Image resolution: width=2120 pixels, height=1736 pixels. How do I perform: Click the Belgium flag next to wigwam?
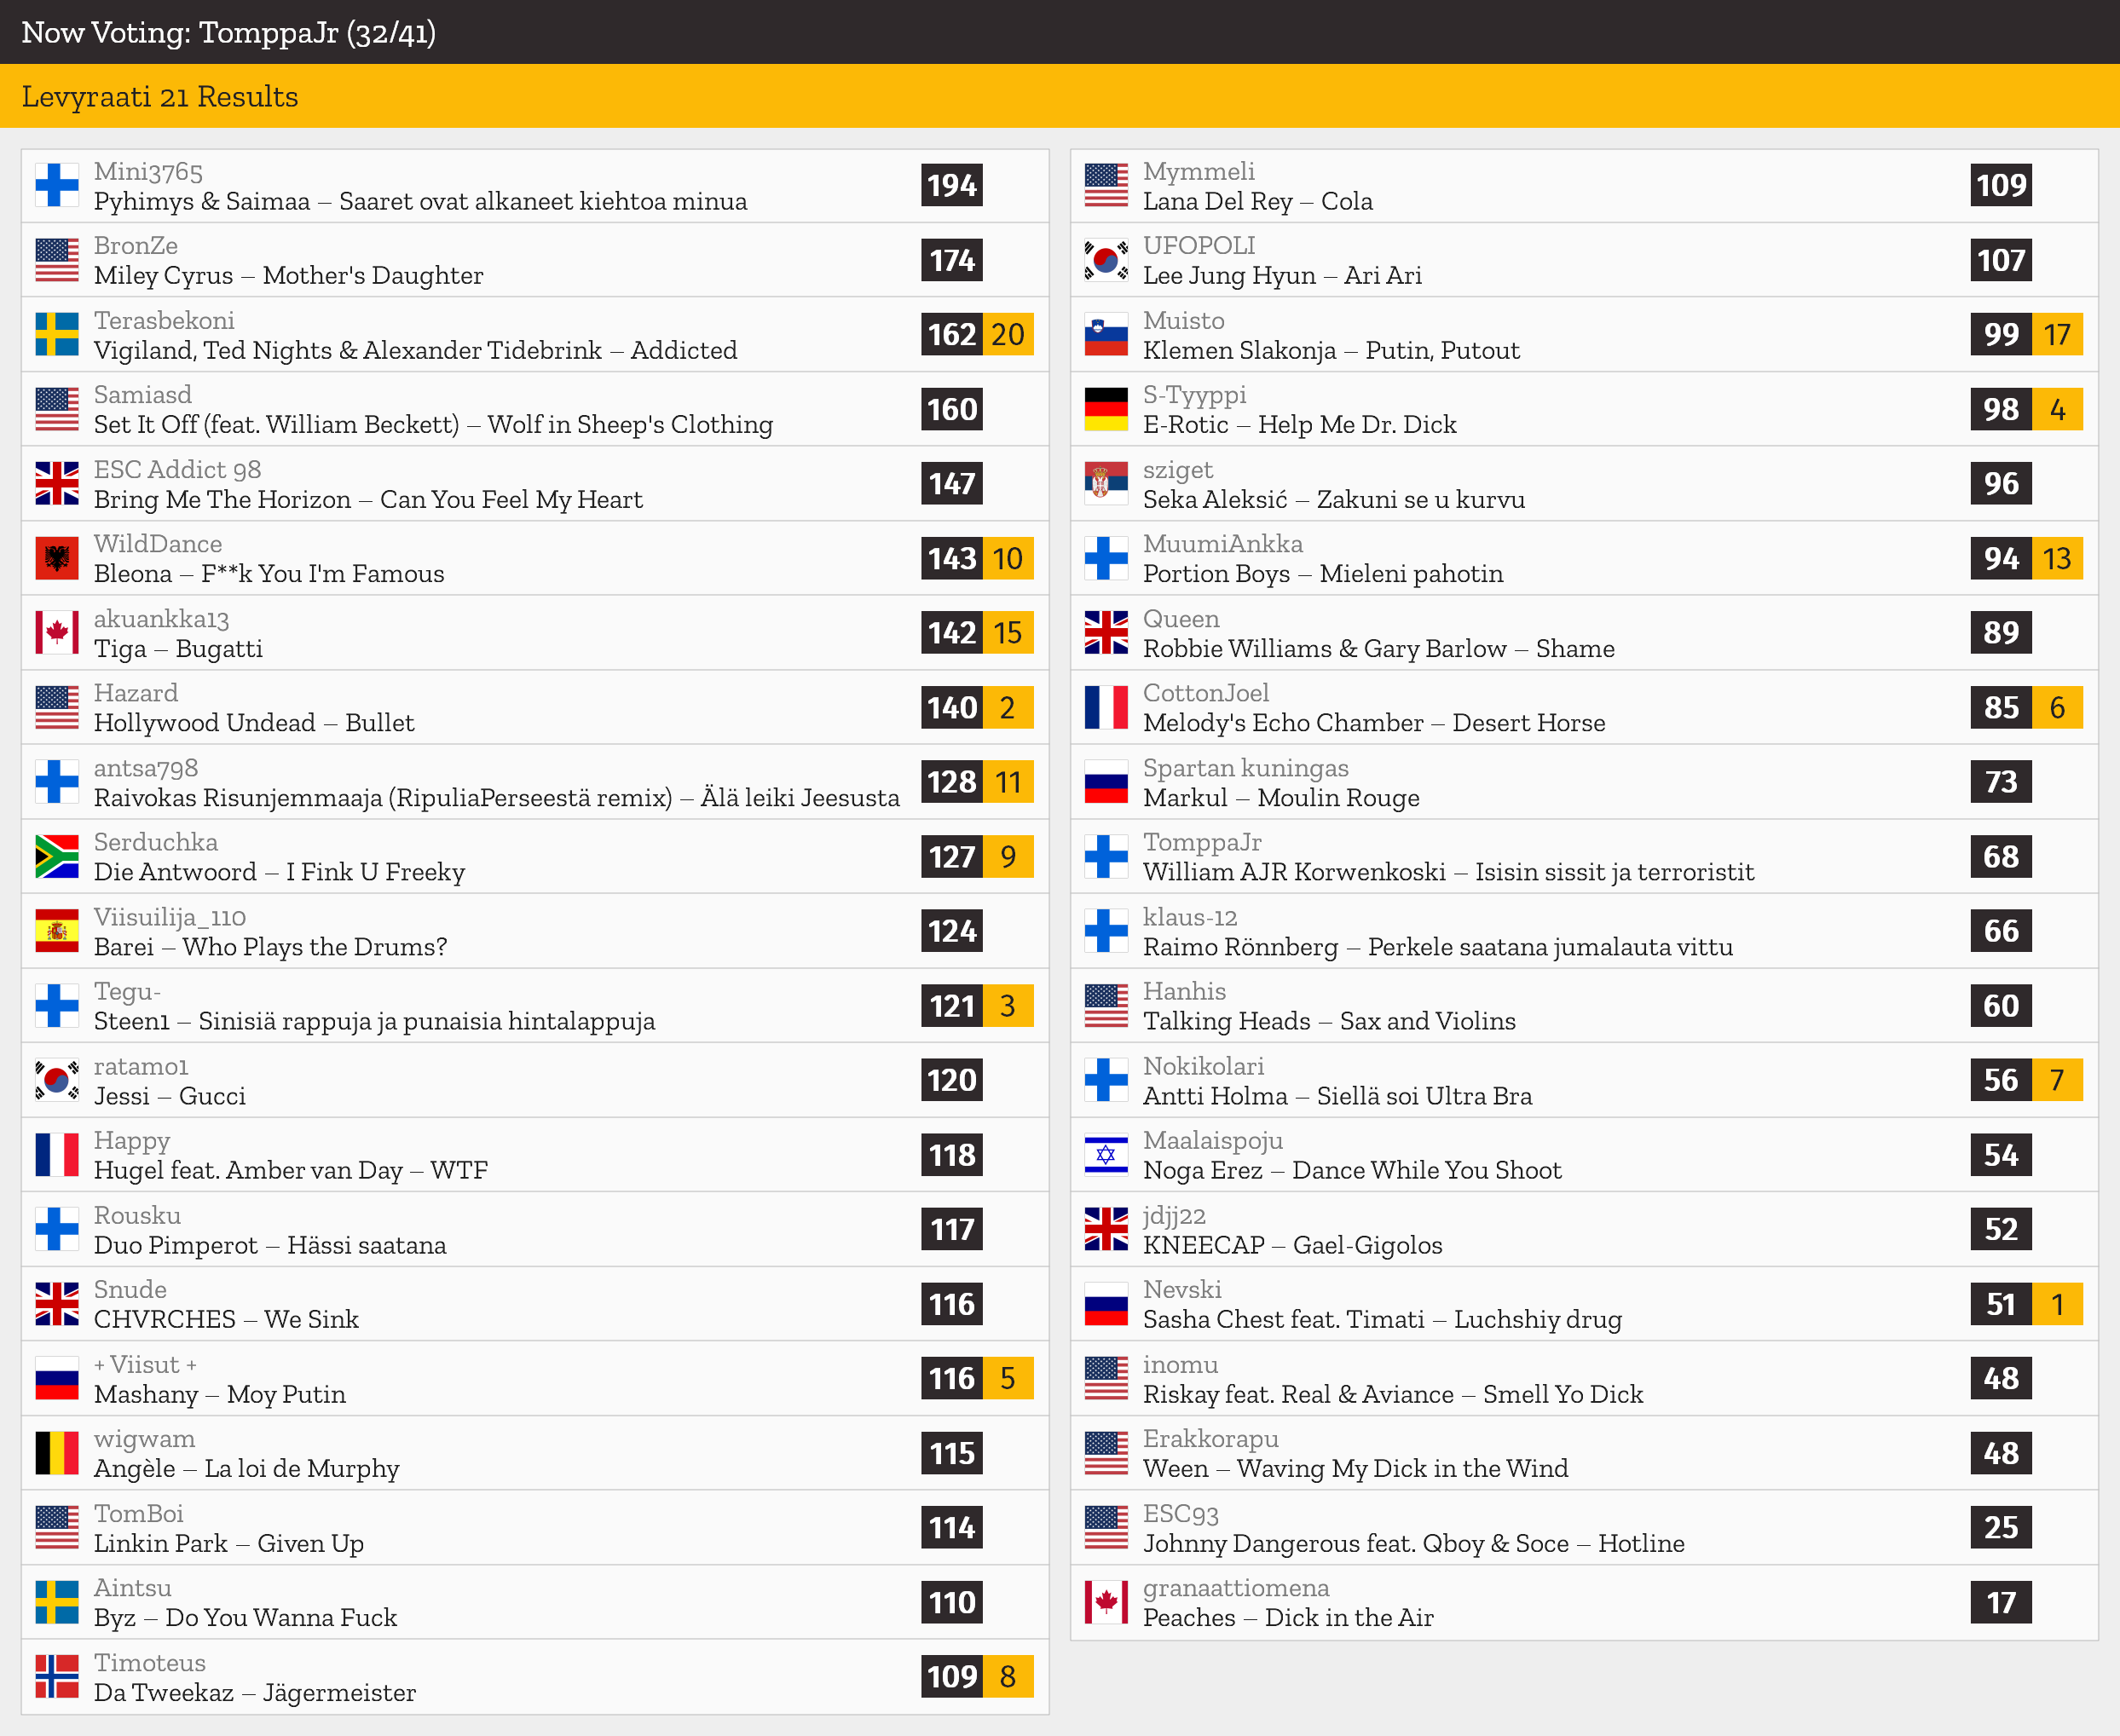tap(57, 1454)
